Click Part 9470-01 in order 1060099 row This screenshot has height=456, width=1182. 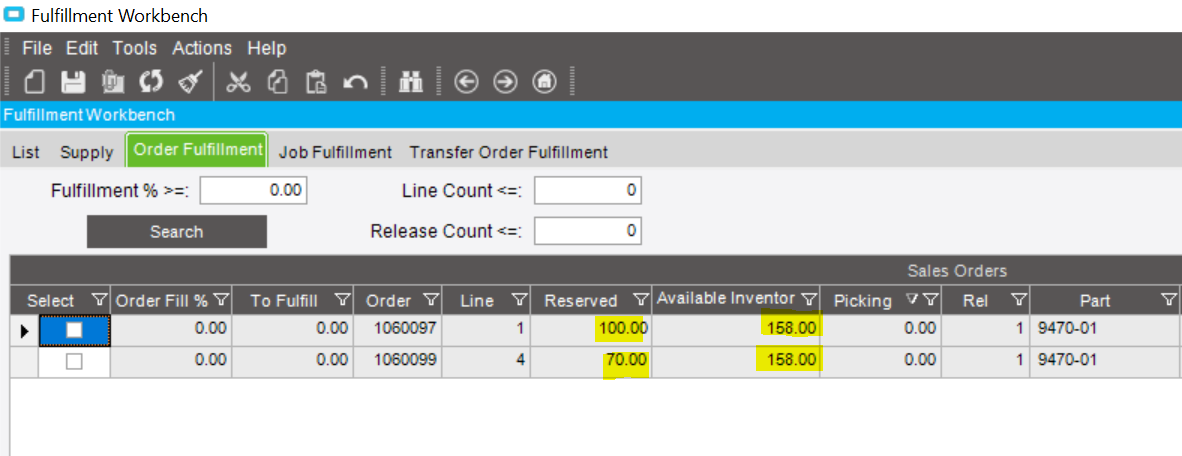click(1104, 362)
